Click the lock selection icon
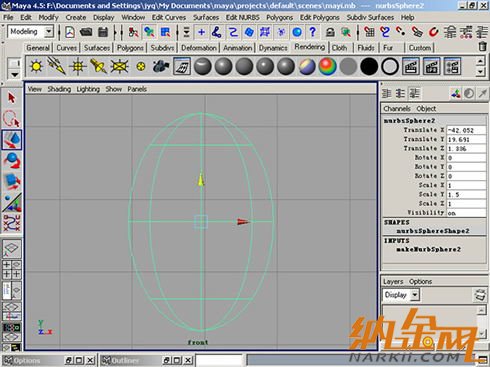 pos(330,32)
